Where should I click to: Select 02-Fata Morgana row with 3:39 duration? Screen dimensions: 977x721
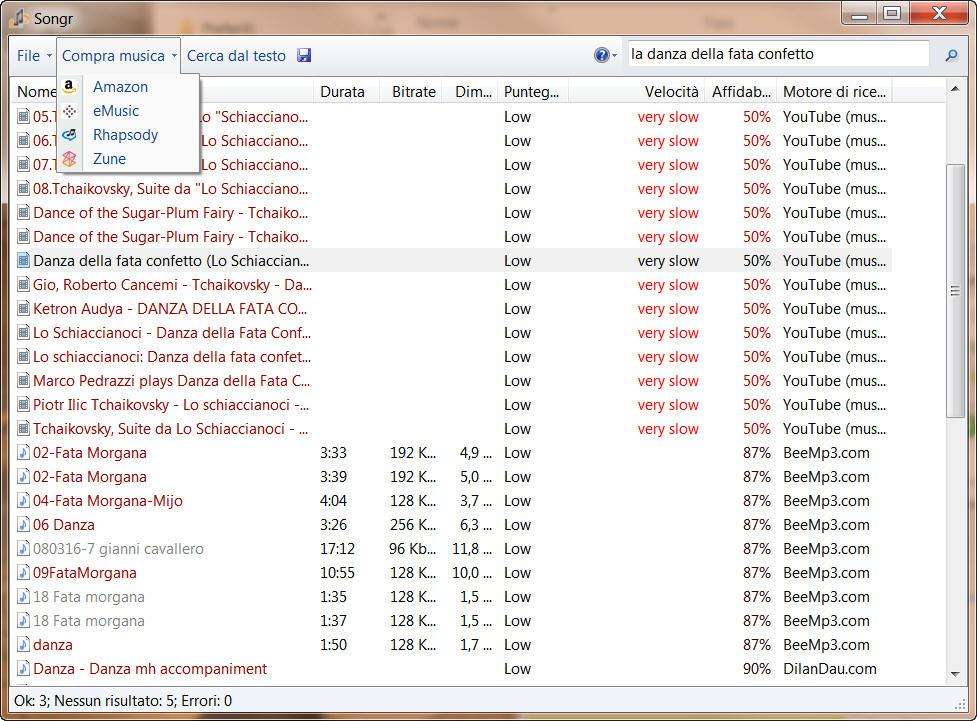pos(454,477)
